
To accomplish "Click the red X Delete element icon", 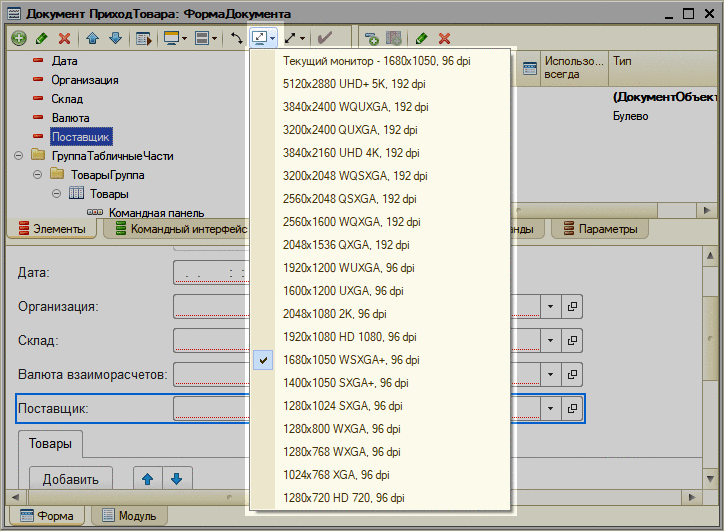I will click(x=64, y=38).
